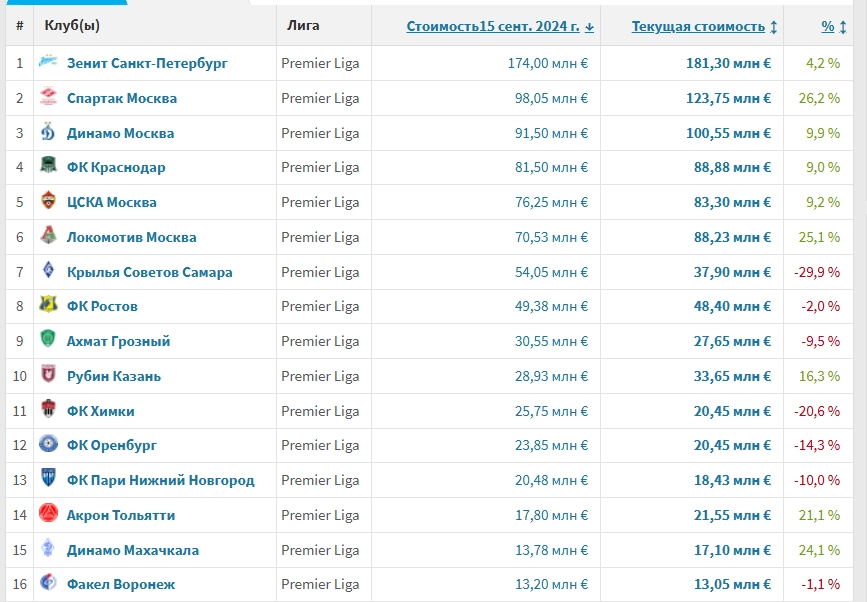Click Fakel's current value 13,05 млн €
The width and height of the screenshot is (867, 602).
pyautogui.click(x=733, y=584)
